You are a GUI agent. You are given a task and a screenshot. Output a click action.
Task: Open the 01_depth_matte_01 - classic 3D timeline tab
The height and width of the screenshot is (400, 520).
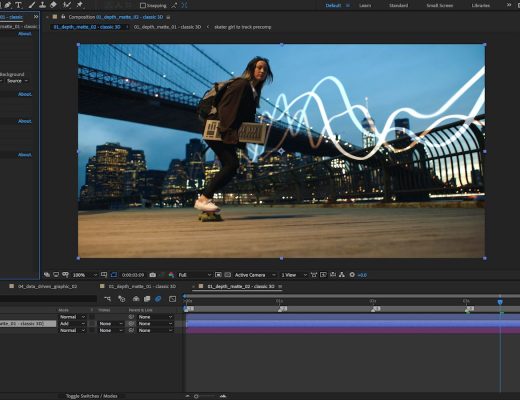(142, 286)
